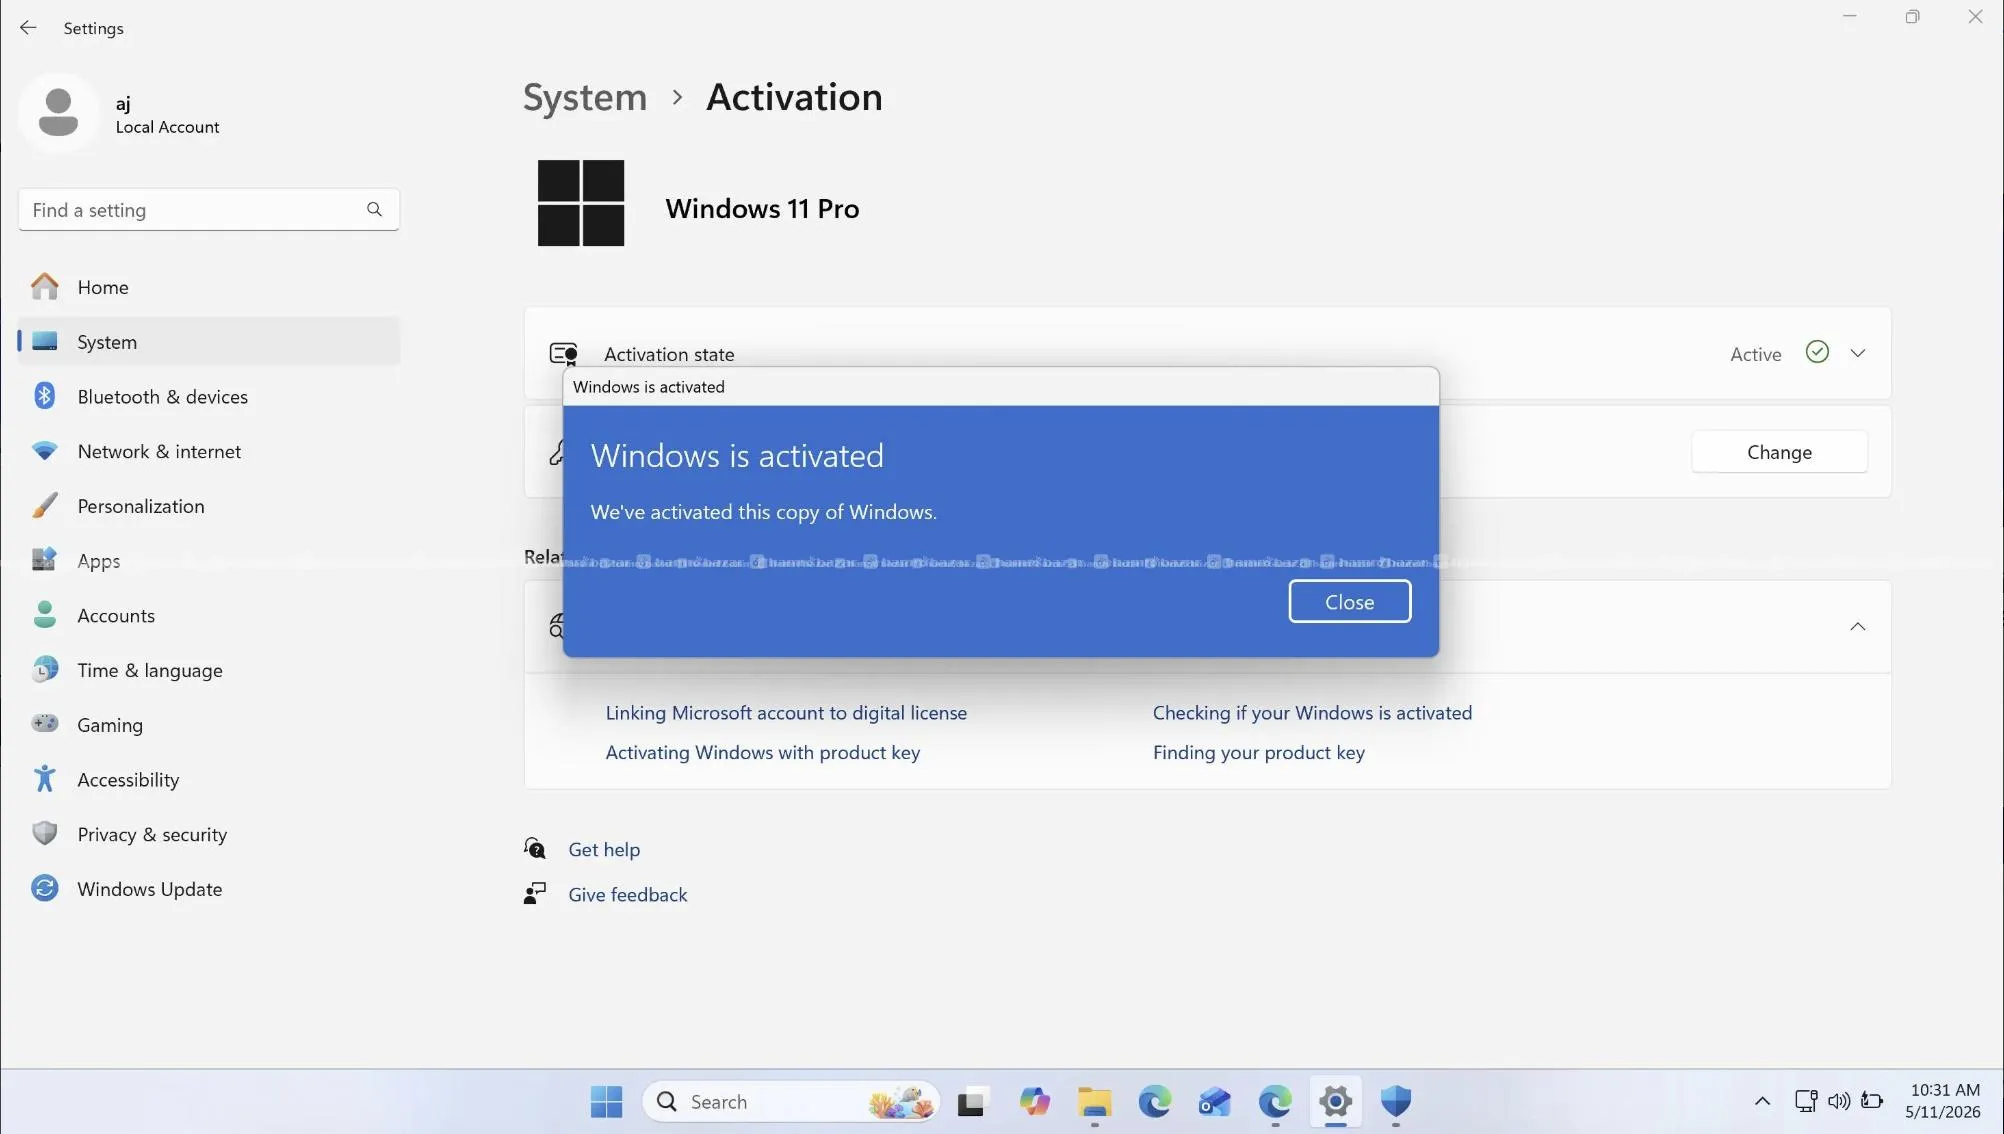Click the Gaming controller icon in sidebar
The width and height of the screenshot is (2004, 1134).
(x=45, y=723)
